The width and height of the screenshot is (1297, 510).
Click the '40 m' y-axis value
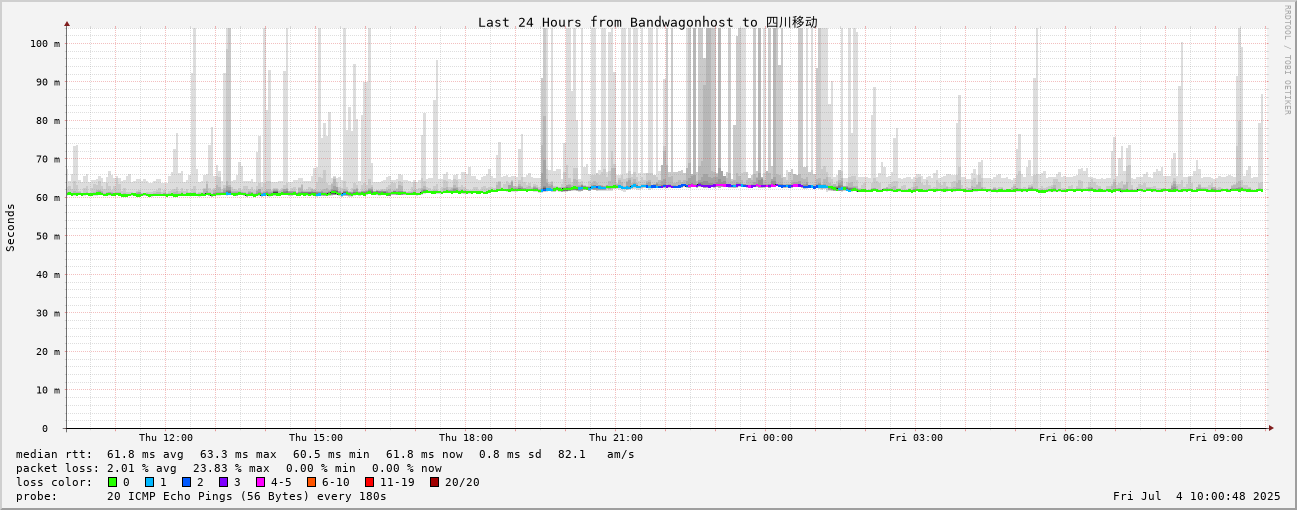[48, 275]
